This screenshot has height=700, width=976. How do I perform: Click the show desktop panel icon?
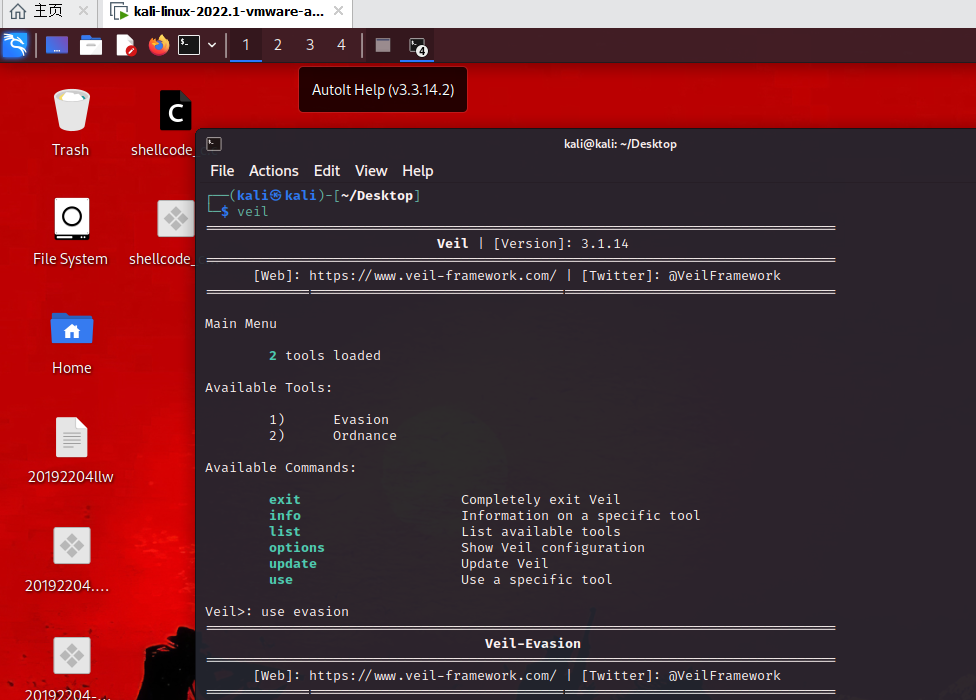pos(57,45)
